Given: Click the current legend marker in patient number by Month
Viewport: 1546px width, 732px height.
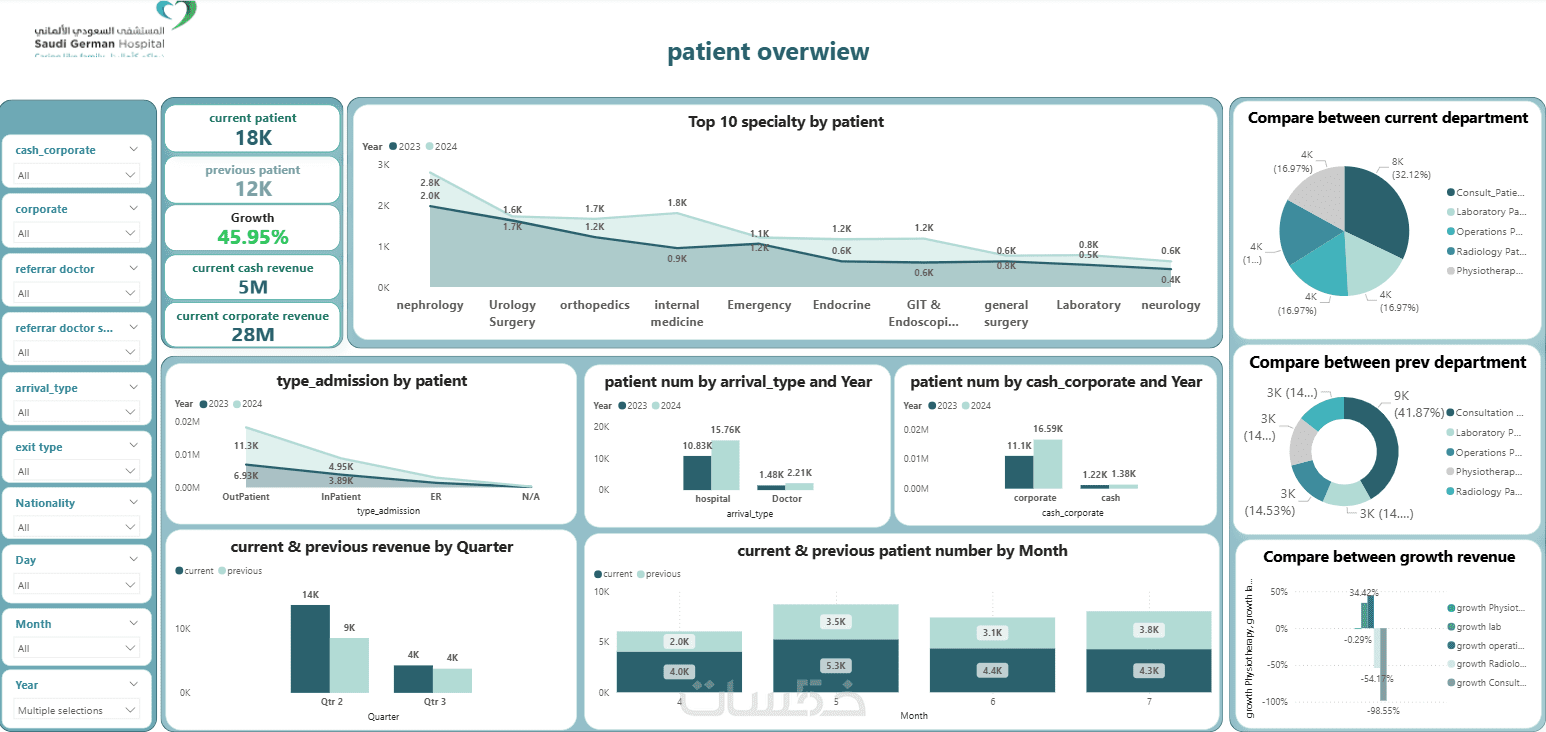Looking at the screenshot, I should 598,574.
